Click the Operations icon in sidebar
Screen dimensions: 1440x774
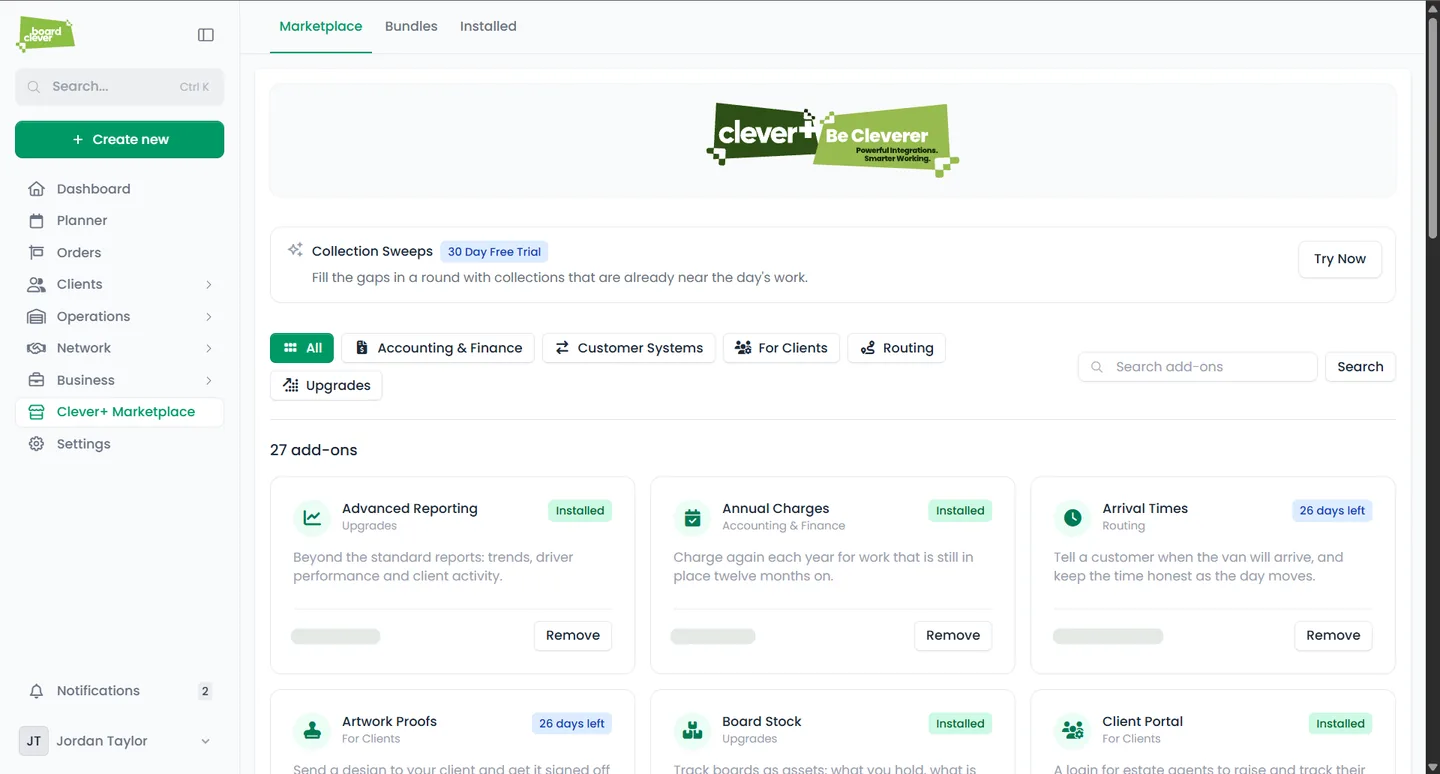(36, 317)
